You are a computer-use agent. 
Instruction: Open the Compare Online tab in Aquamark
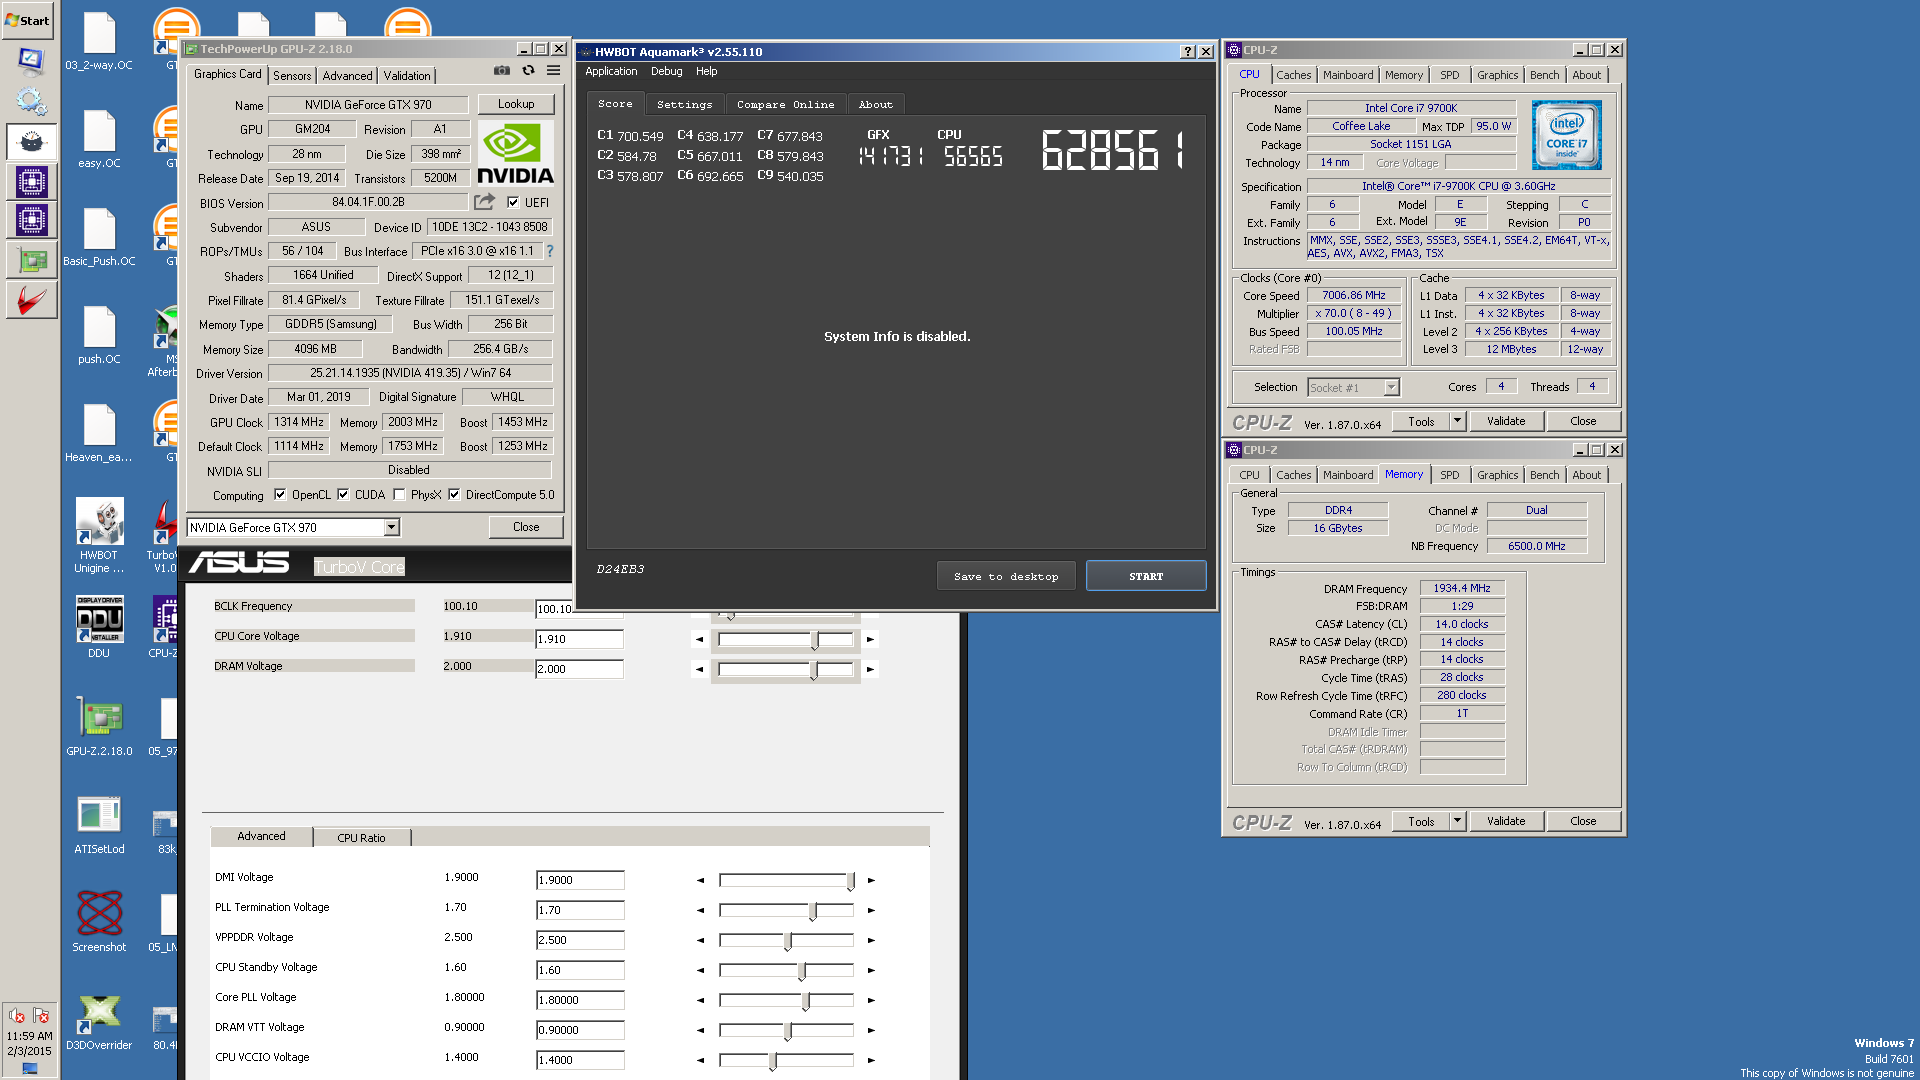coord(786,104)
